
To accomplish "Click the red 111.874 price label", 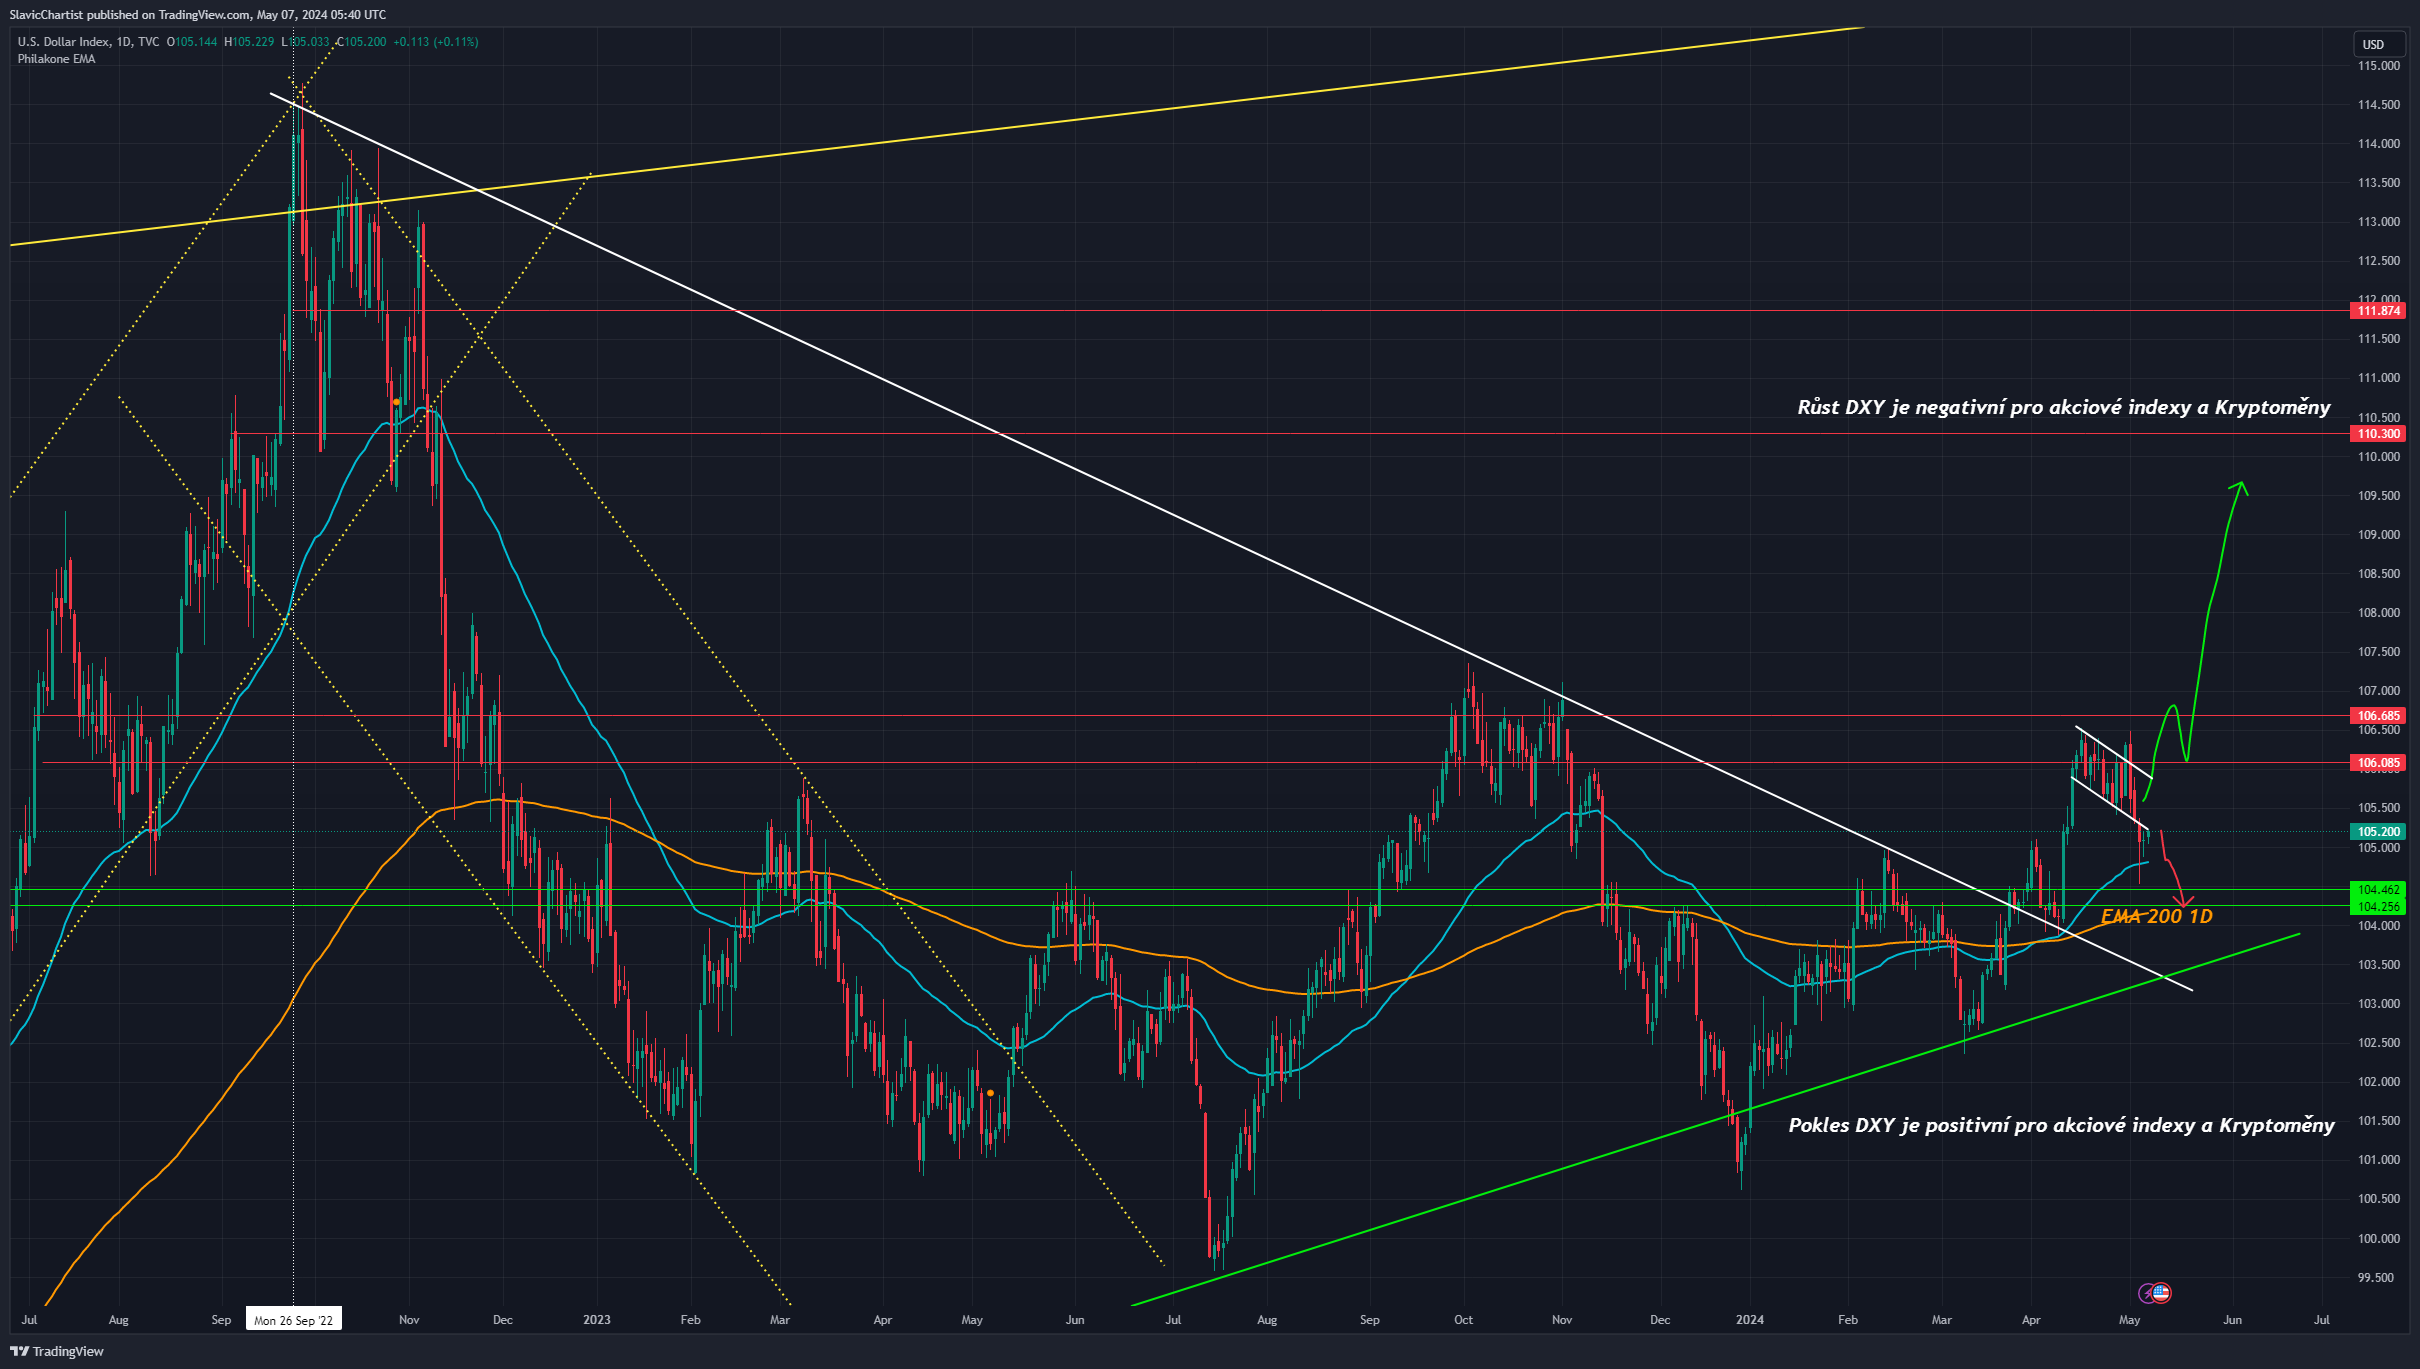I will [x=2378, y=311].
